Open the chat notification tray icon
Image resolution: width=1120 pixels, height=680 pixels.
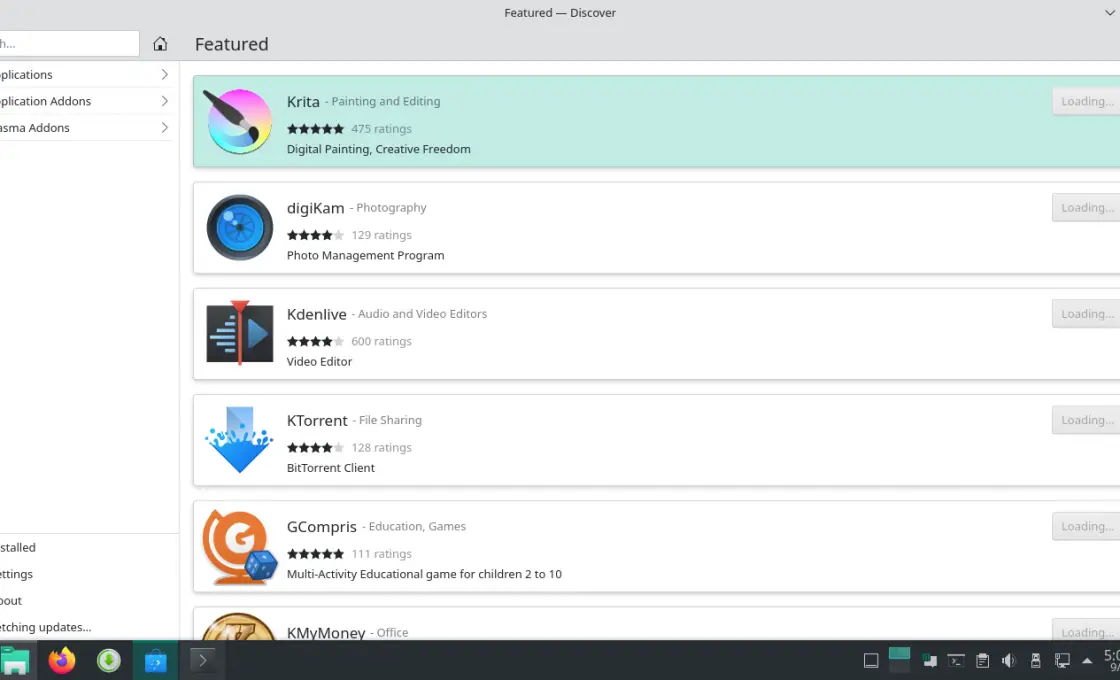click(x=929, y=661)
